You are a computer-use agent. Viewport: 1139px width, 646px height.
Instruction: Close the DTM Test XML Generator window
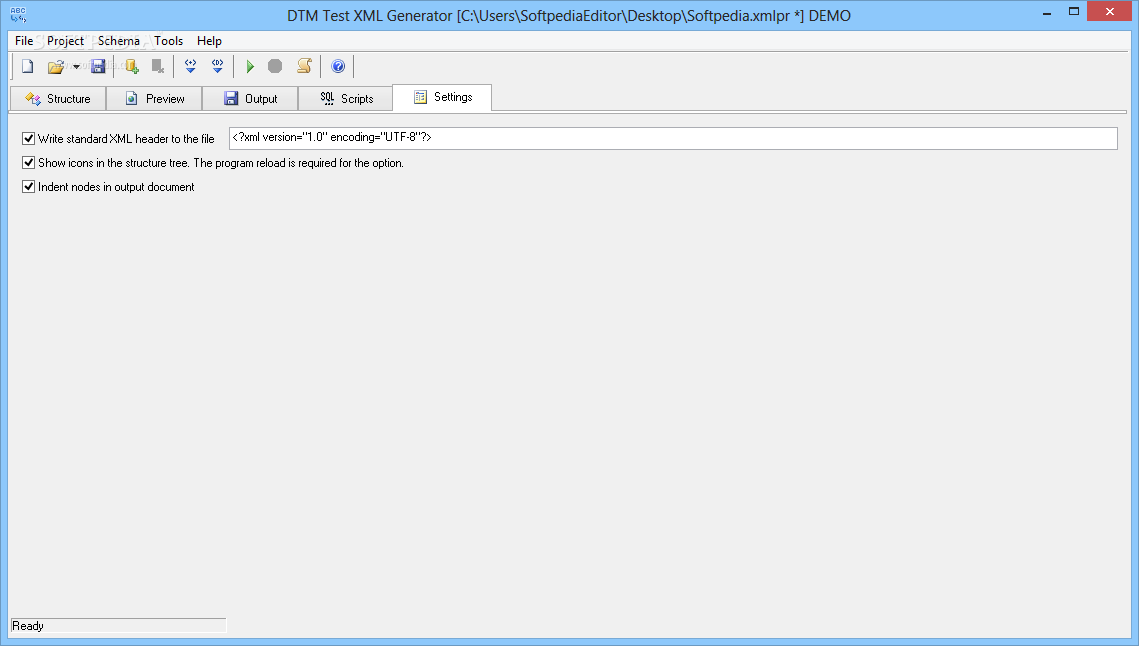tap(1109, 12)
